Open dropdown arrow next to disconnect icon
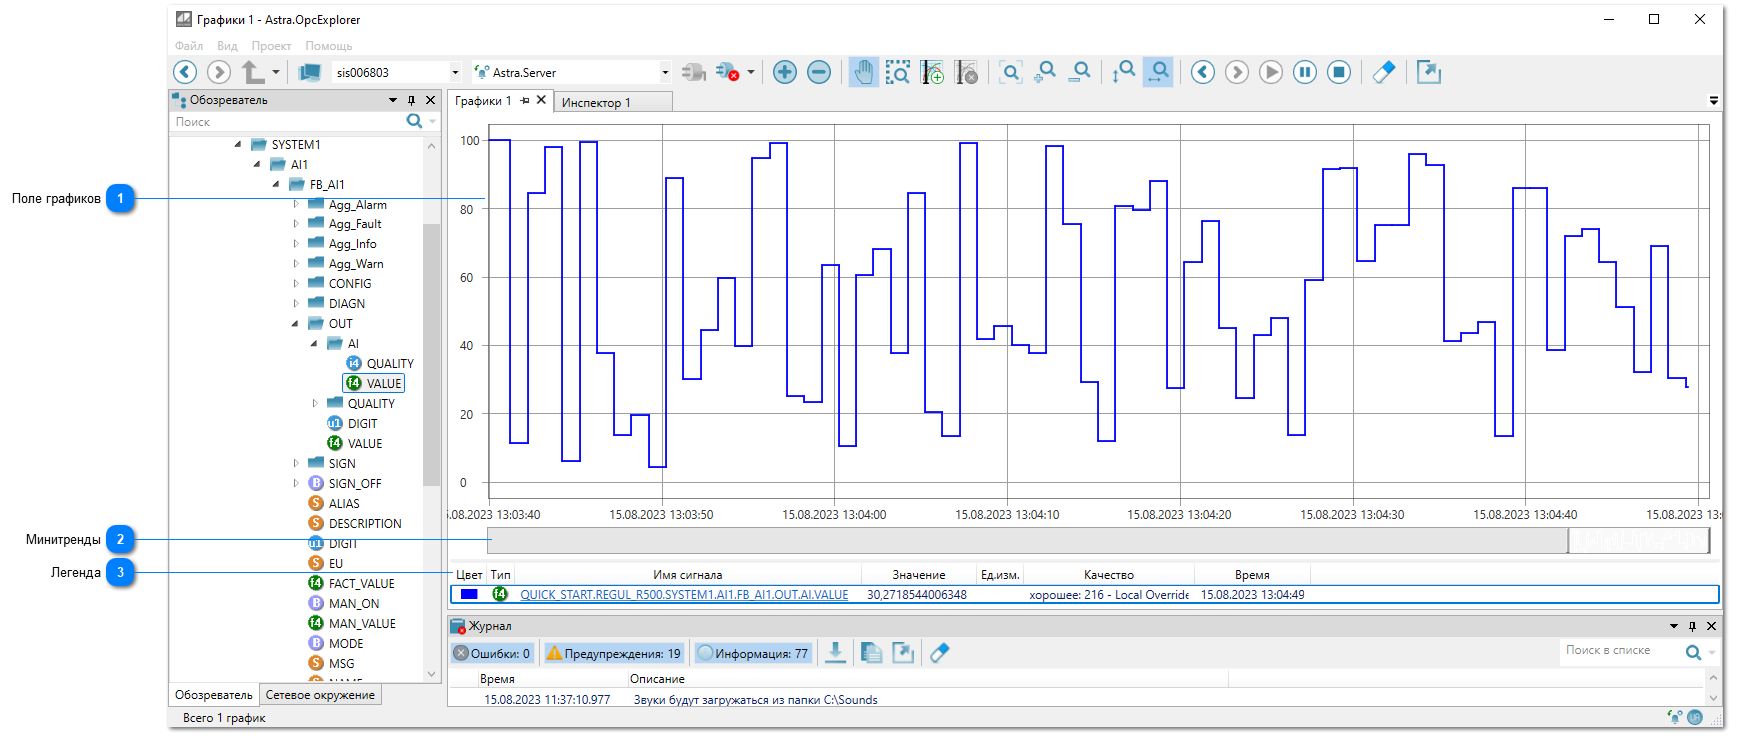This screenshot has height=736, width=1739. [751, 72]
